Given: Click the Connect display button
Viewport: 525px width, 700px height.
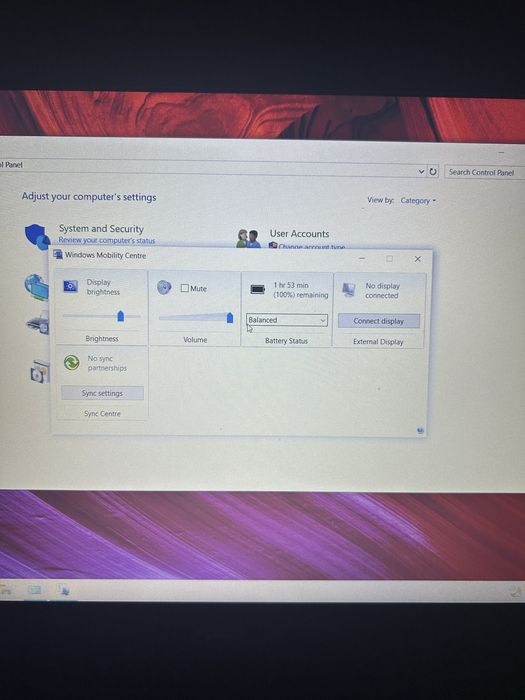Looking at the screenshot, I should [x=379, y=321].
